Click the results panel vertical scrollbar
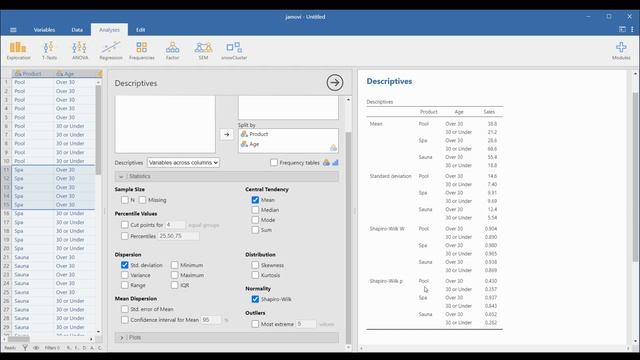The width and height of the screenshot is (640, 360). (635, 176)
